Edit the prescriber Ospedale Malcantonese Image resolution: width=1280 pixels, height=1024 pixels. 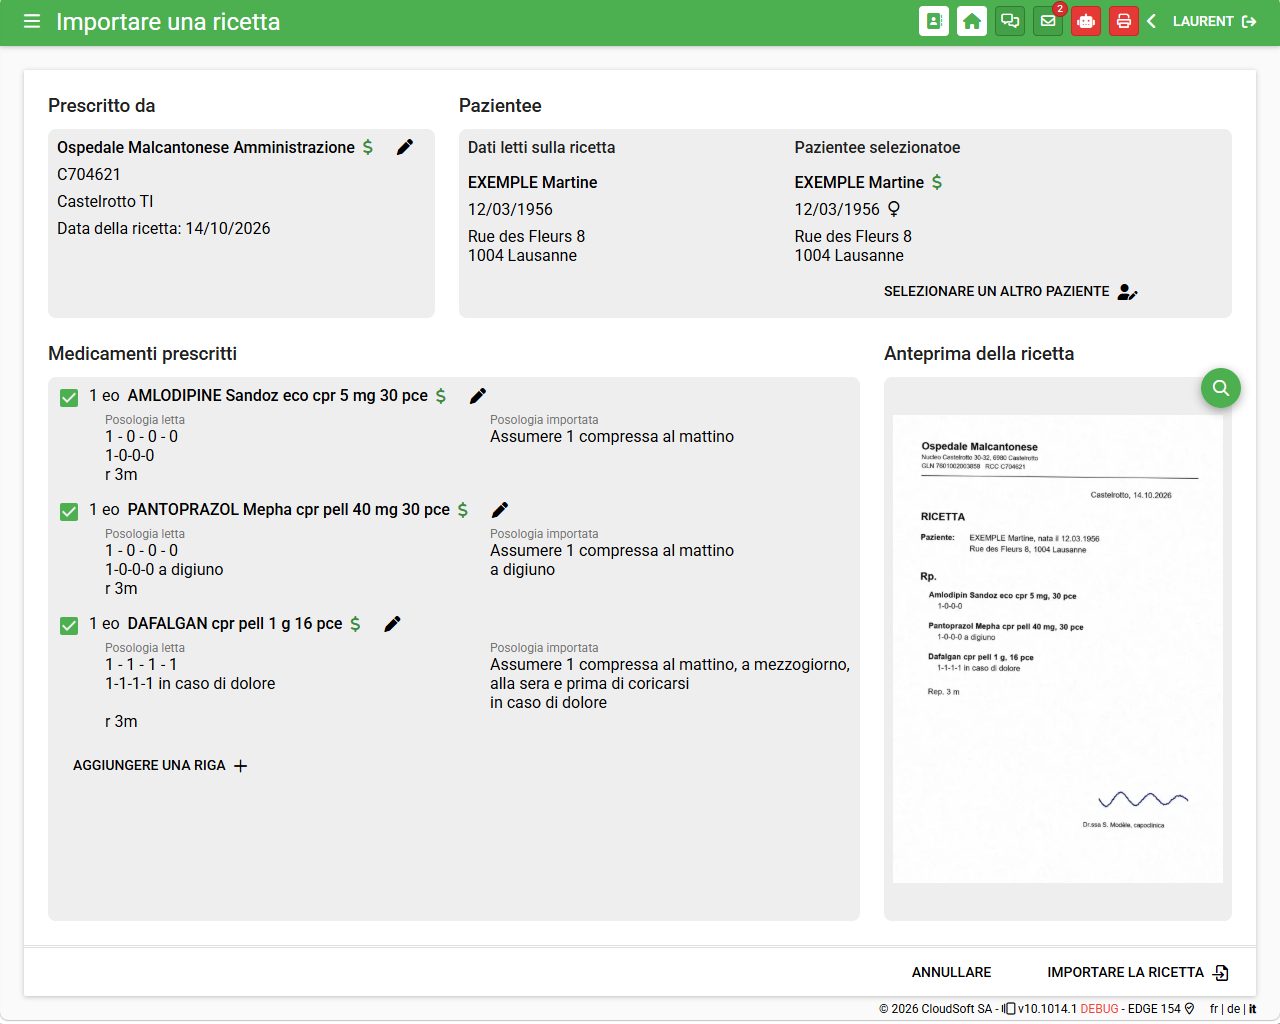[x=405, y=147]
